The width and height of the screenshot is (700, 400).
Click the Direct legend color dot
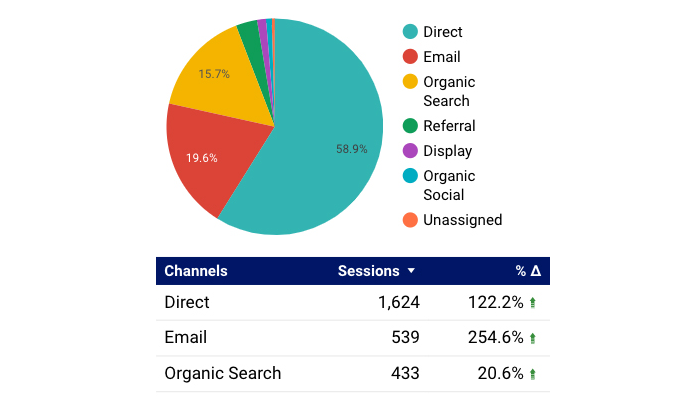(410, 33)
